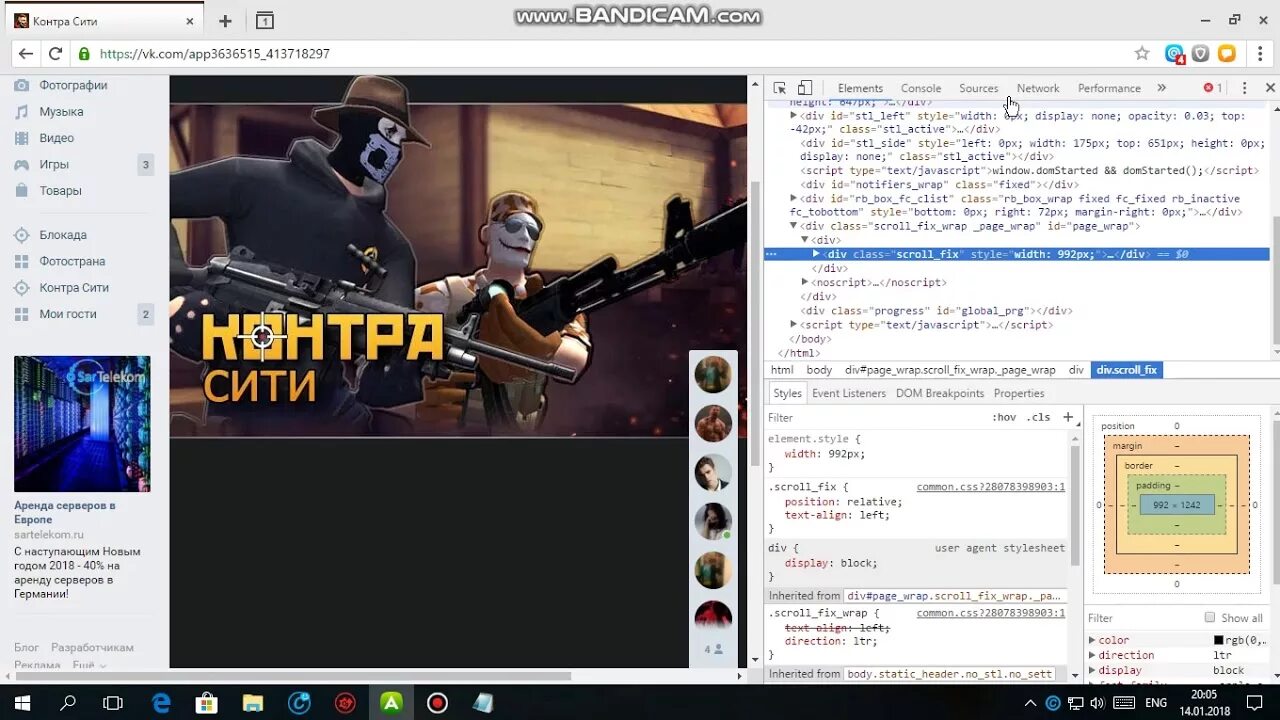Expand the noscript node
The image size is (1280, 720).
[x=805, y=282]
